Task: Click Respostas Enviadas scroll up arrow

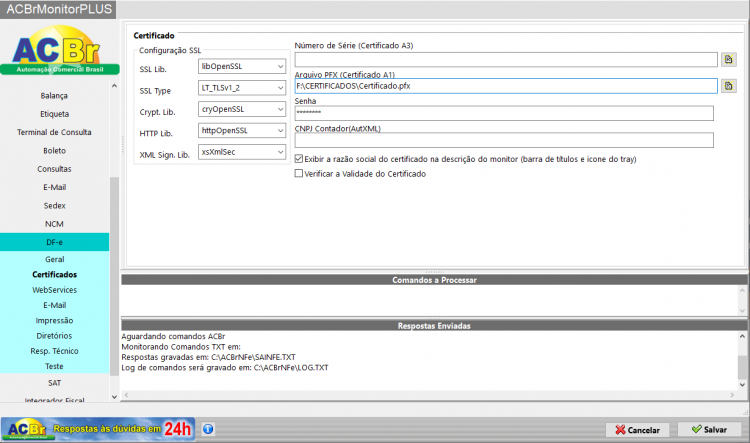Action: pos(742,336)
